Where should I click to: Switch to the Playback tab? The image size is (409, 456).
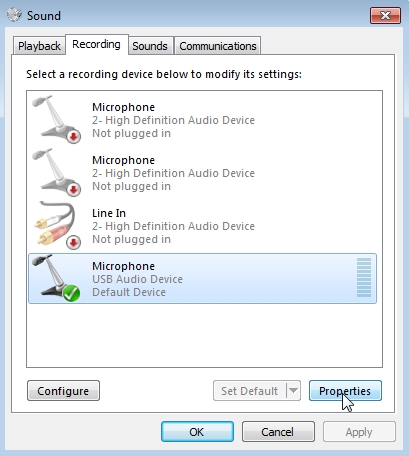click(x=39, y=46)
